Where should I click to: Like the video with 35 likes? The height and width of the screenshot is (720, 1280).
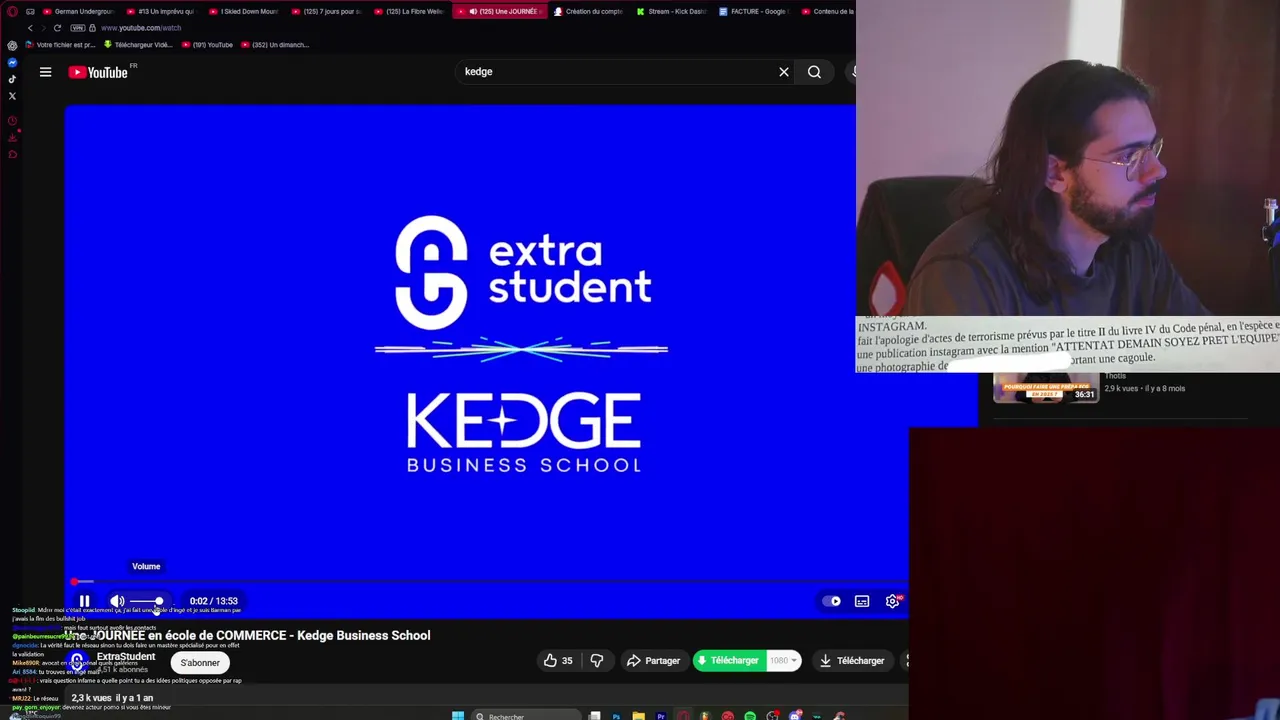click(558, 660)
